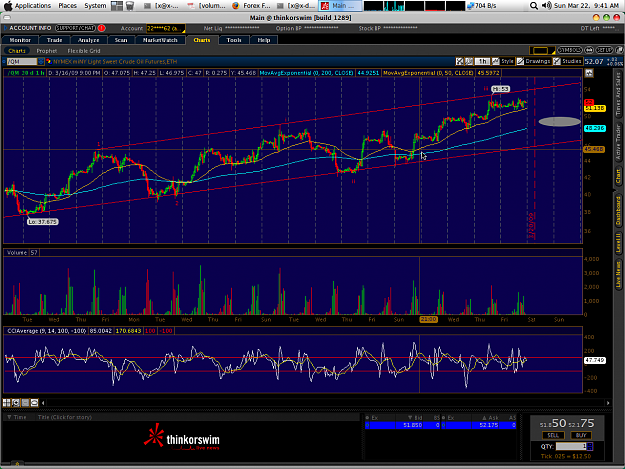Screen dimensions: 625x469
Task: Select the 51.850 bid row
Action: (402, 425)
